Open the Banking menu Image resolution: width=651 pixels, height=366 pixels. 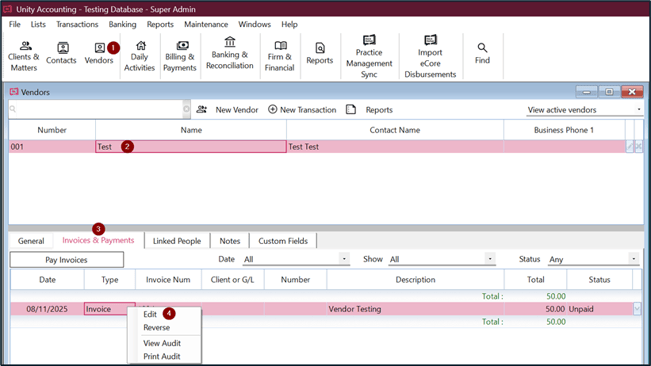[122, 24]
